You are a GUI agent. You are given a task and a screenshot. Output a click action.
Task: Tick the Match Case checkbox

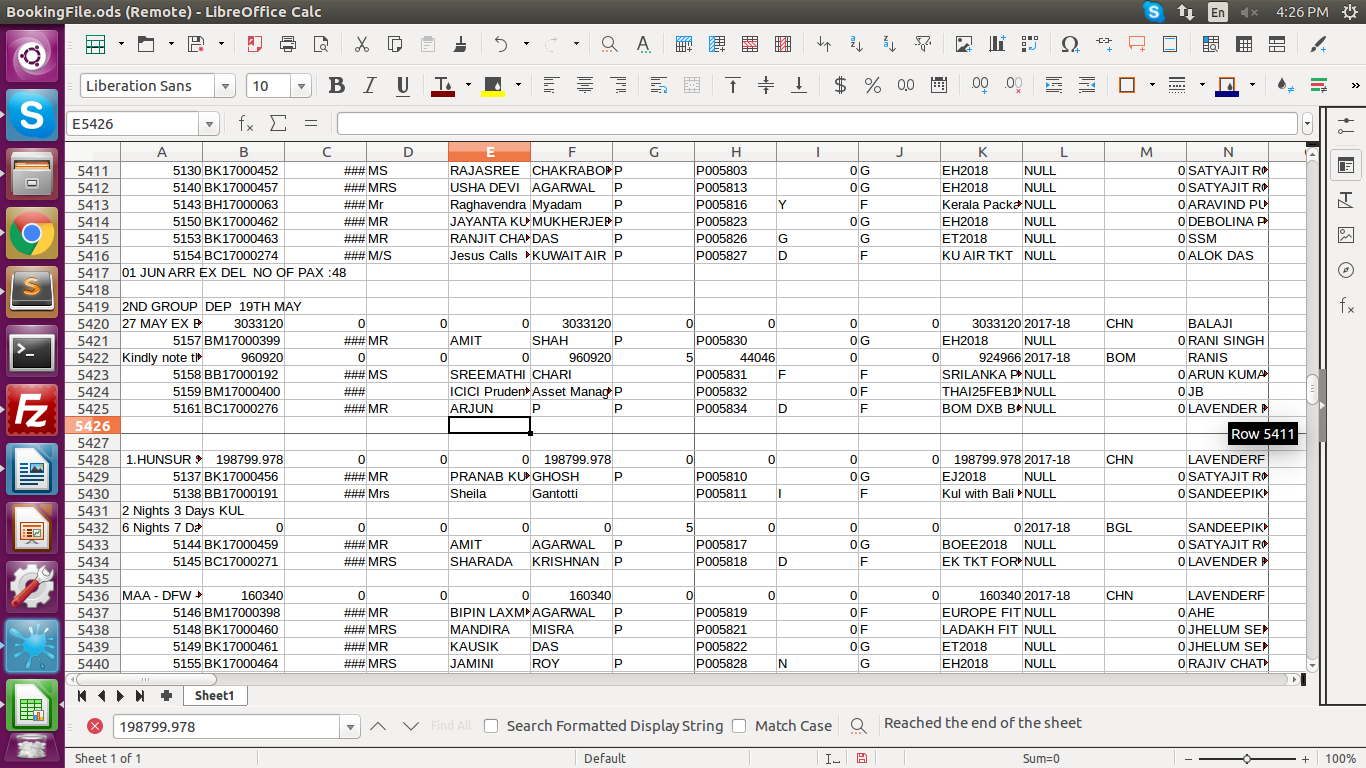click(x=739, y=726)
